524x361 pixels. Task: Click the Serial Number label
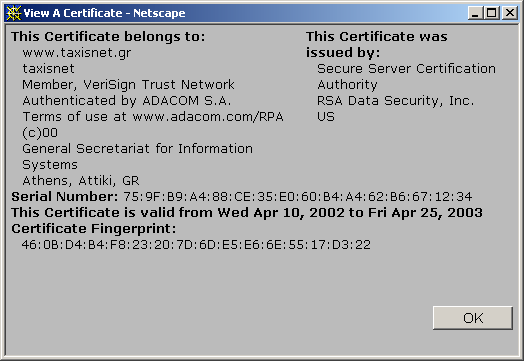click(64, 197)
